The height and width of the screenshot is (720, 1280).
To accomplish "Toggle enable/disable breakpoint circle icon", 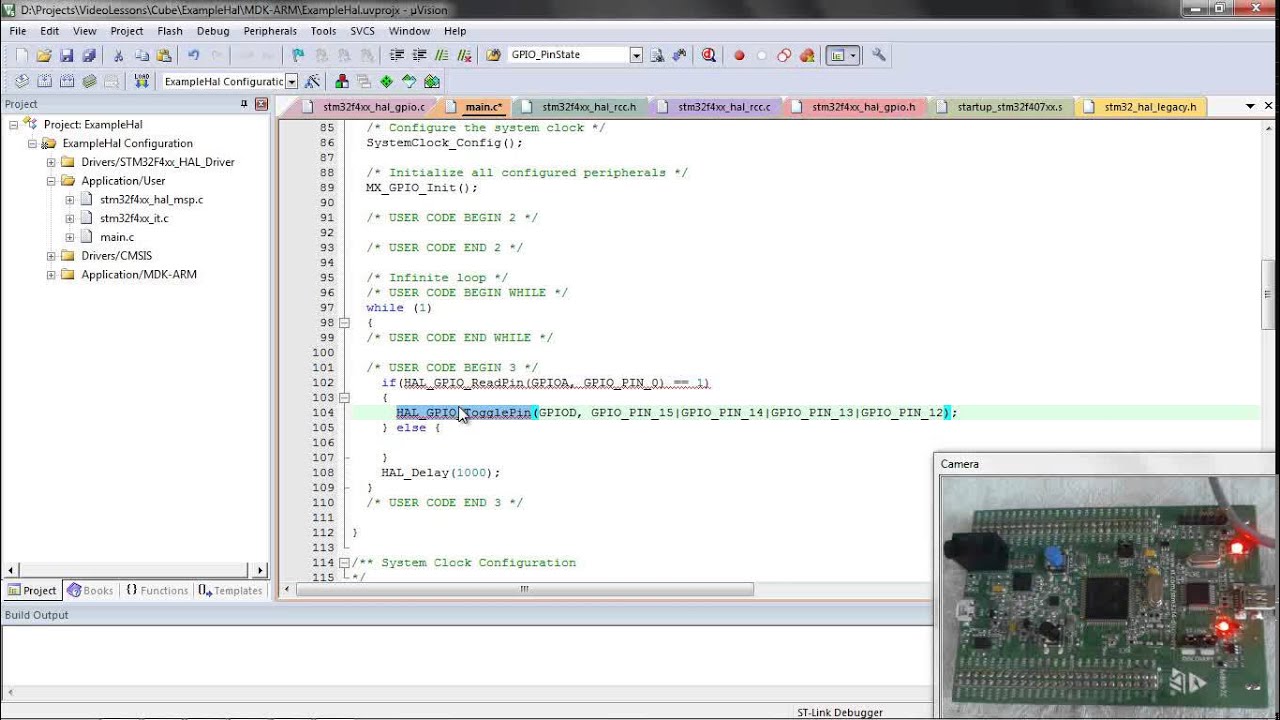I will click(762, 55).
